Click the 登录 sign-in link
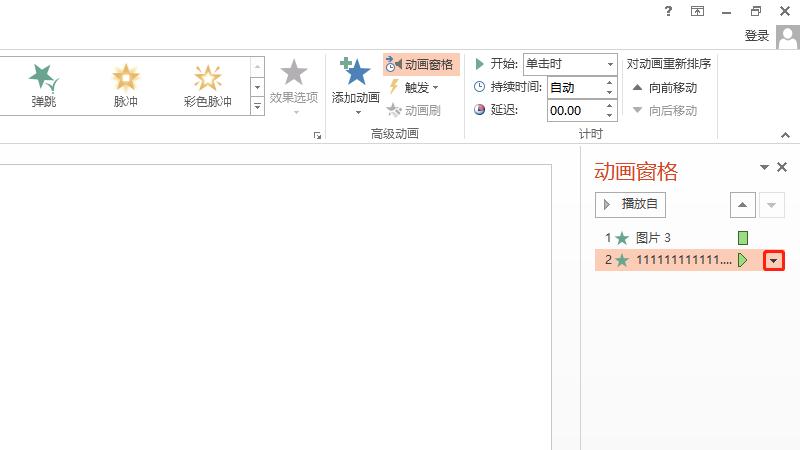 [757, 36]
